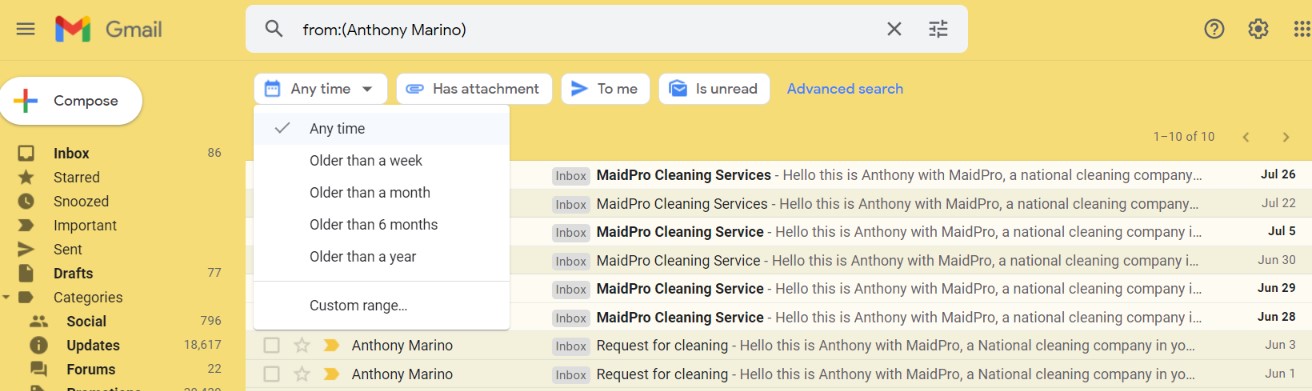
Task: Tick the checkbox for the Jun 1 email
Action: (x=271, y=374)
